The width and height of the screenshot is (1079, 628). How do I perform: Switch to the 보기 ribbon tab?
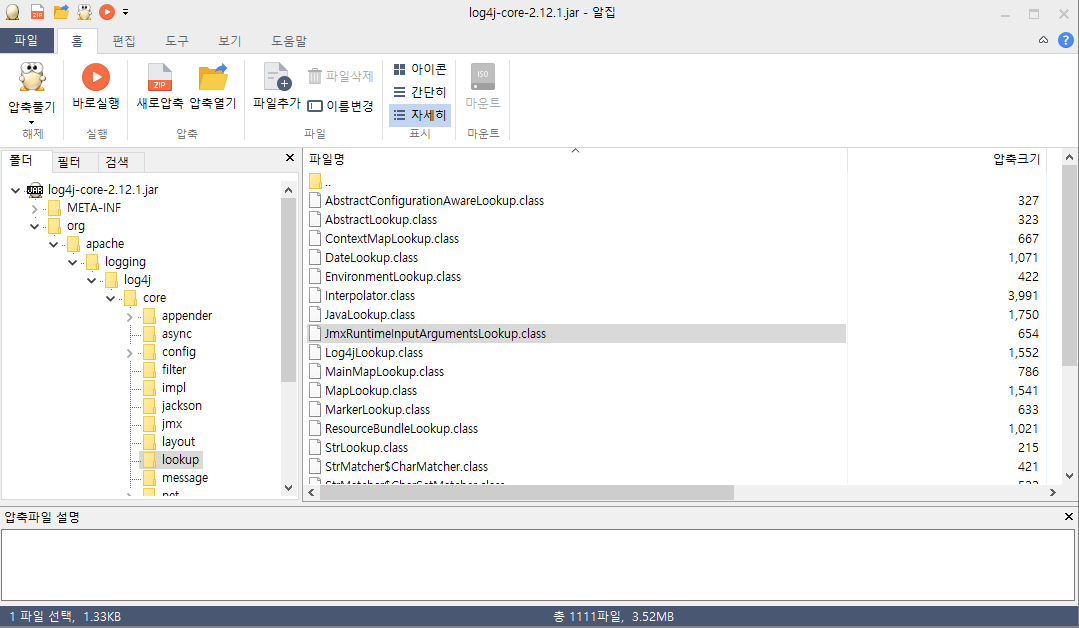(x=230, y=41)
